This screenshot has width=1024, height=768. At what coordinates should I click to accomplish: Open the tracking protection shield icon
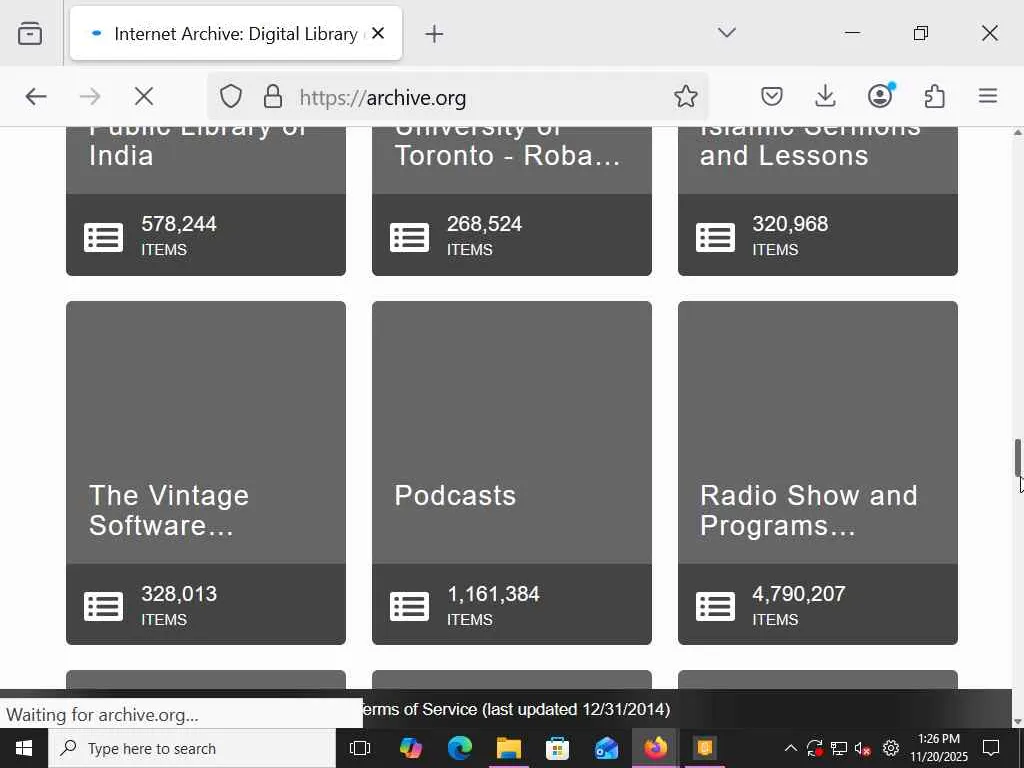tap(231, 96)
